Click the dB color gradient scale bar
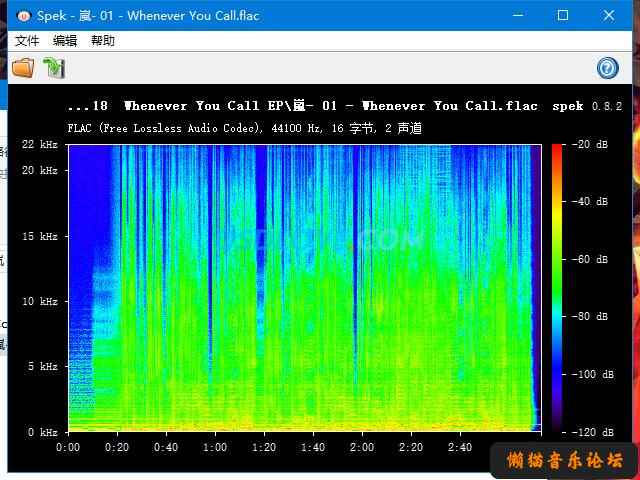This screenshot has width=640, height=480. click(x=557, y=288)
